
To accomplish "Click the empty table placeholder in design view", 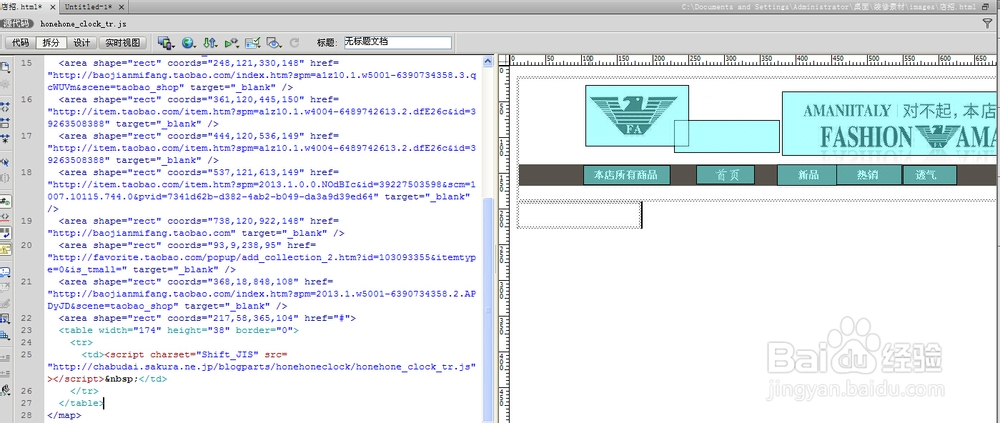I will [579, 215].
